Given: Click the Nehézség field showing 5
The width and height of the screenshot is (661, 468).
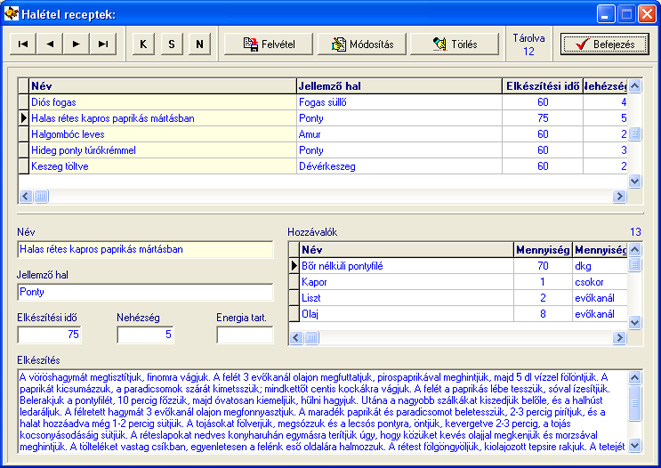Looking at the screenshot, I should point(145,335).
